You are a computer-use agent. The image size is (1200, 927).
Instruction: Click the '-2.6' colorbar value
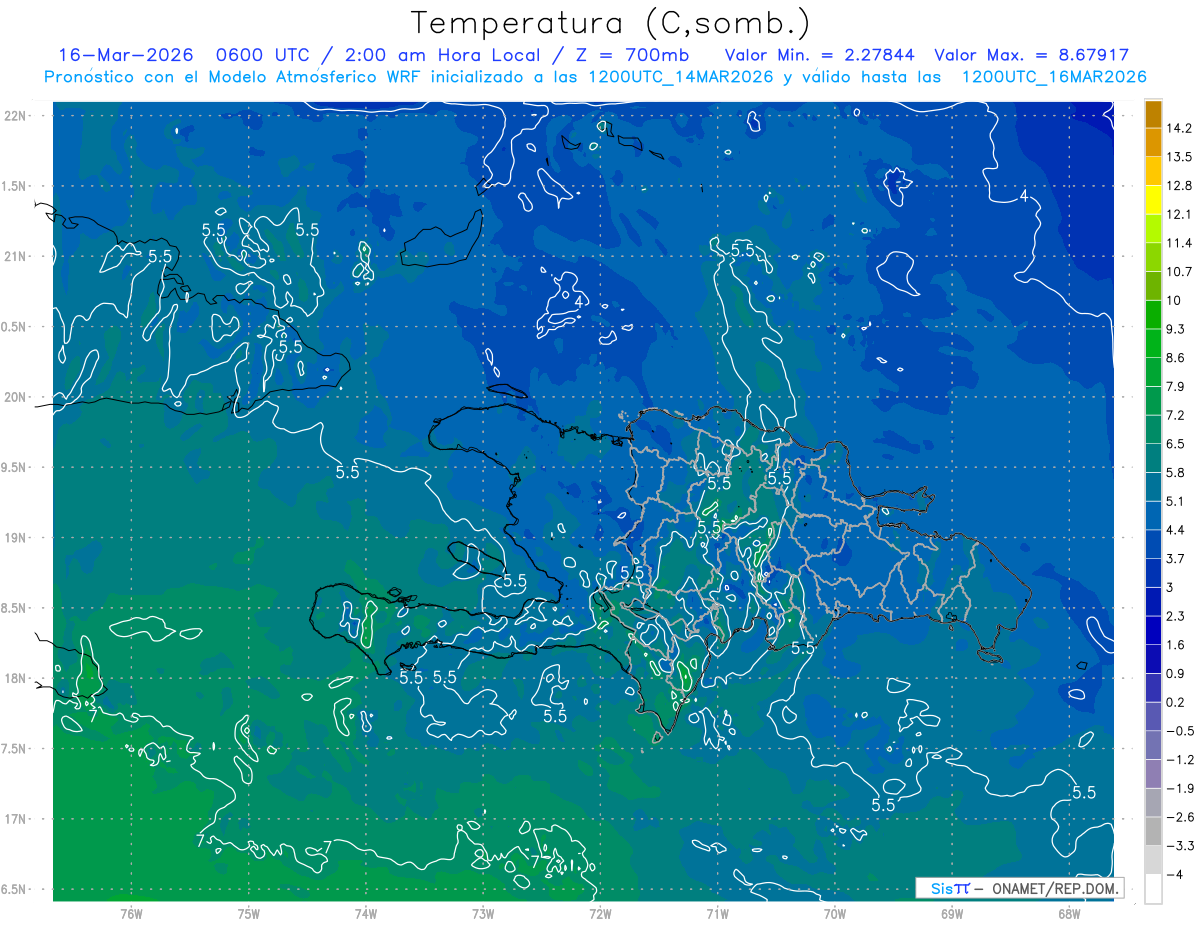pos(1179,817)
